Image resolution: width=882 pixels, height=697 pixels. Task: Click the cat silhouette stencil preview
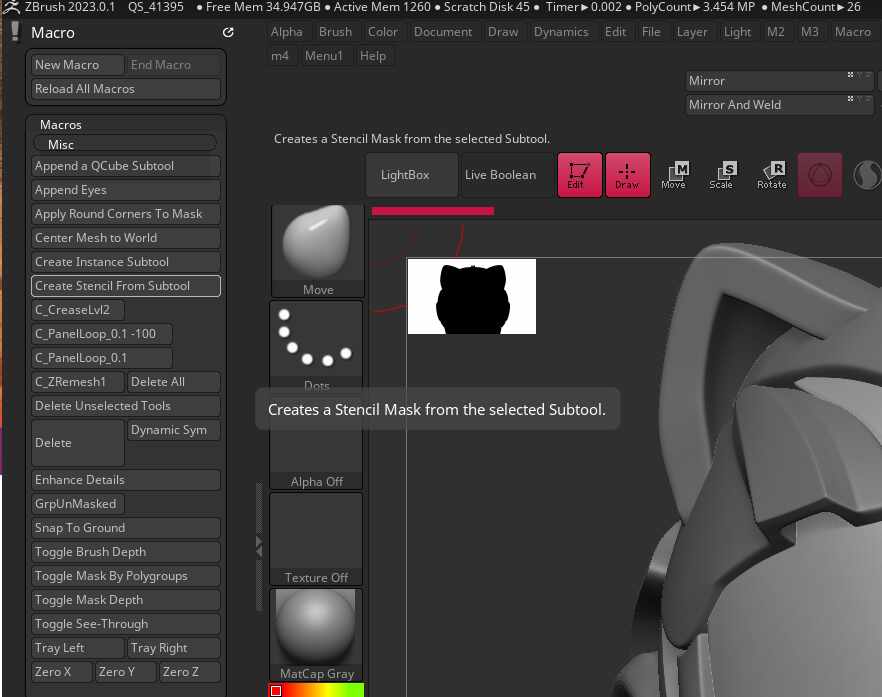tap(472, 296)
